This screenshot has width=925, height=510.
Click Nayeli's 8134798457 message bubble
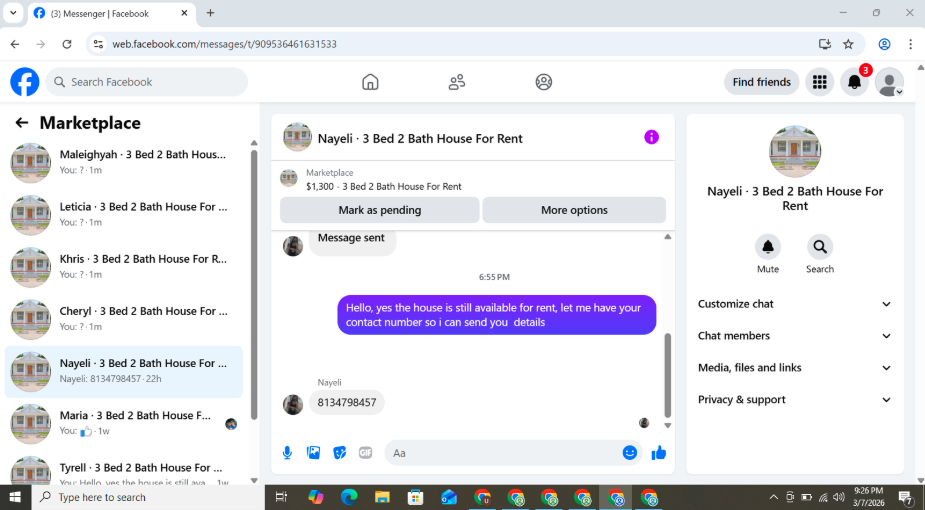(x=347, y=403)
